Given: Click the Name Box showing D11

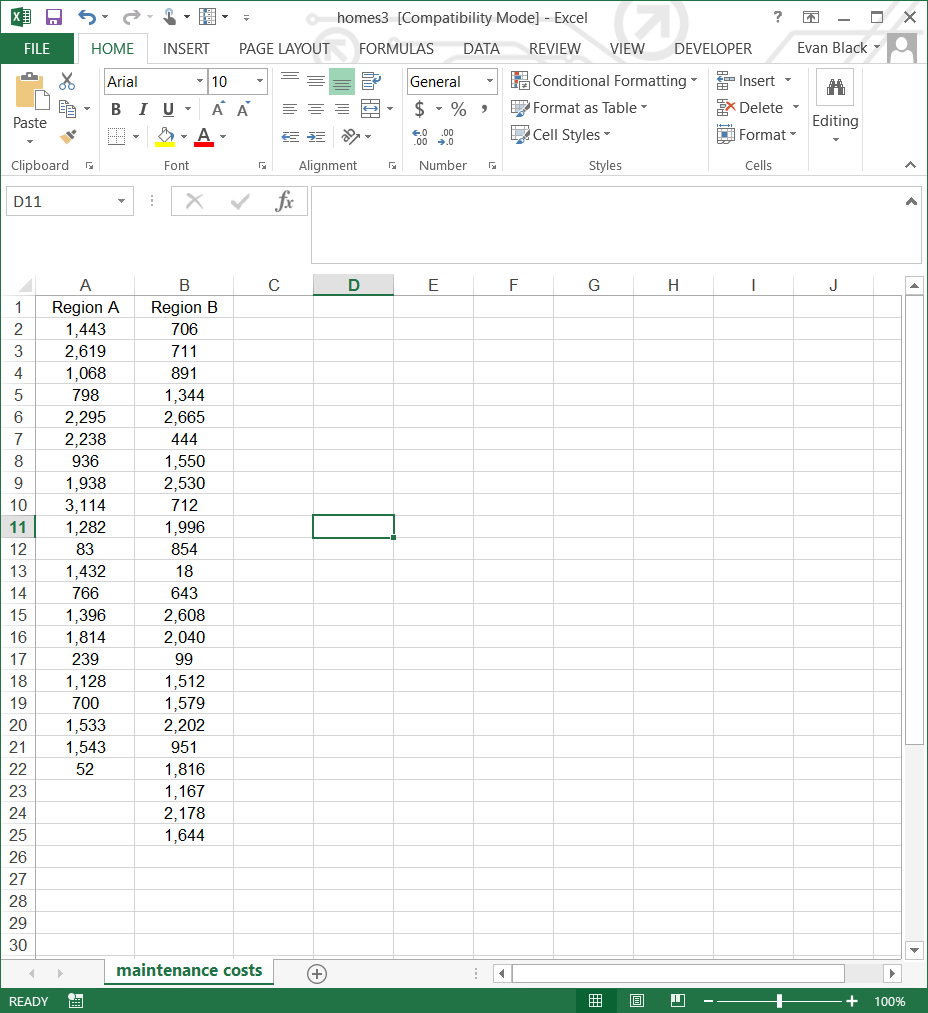Looking at the screenshot, I should pos(60,202).
